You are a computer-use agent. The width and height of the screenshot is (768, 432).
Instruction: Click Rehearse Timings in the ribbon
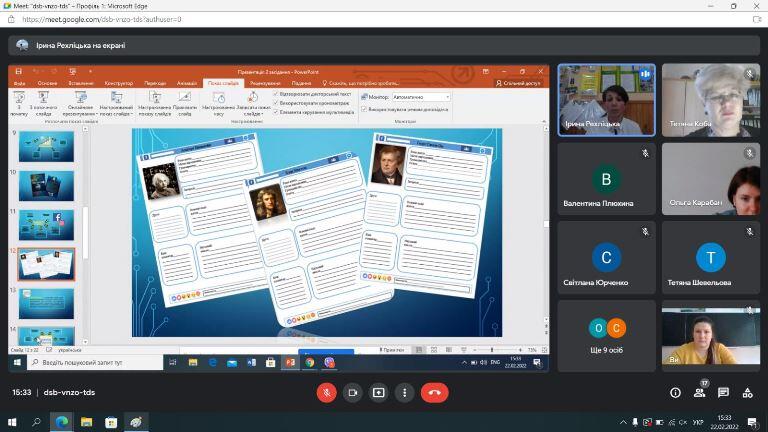[x=218, y=103]
